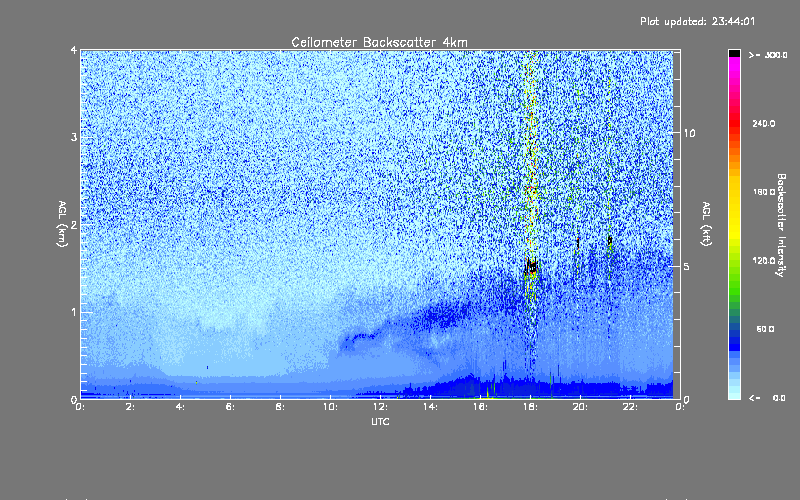Image resolution: width=800 pixels, height=500 pixels.
Task: Click the 1 km tick label on the left axis
Action: [x=74, y=312]
